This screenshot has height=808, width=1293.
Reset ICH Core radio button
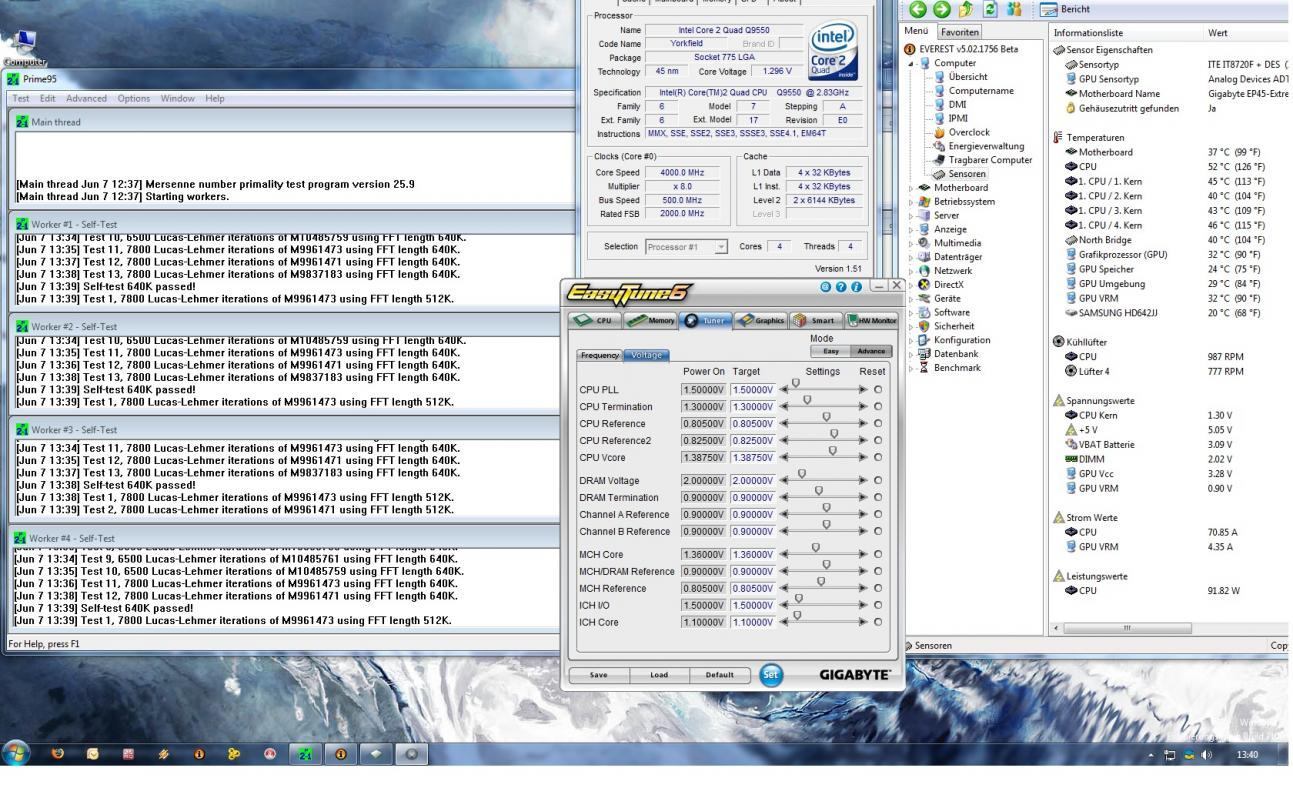point(877,622)
